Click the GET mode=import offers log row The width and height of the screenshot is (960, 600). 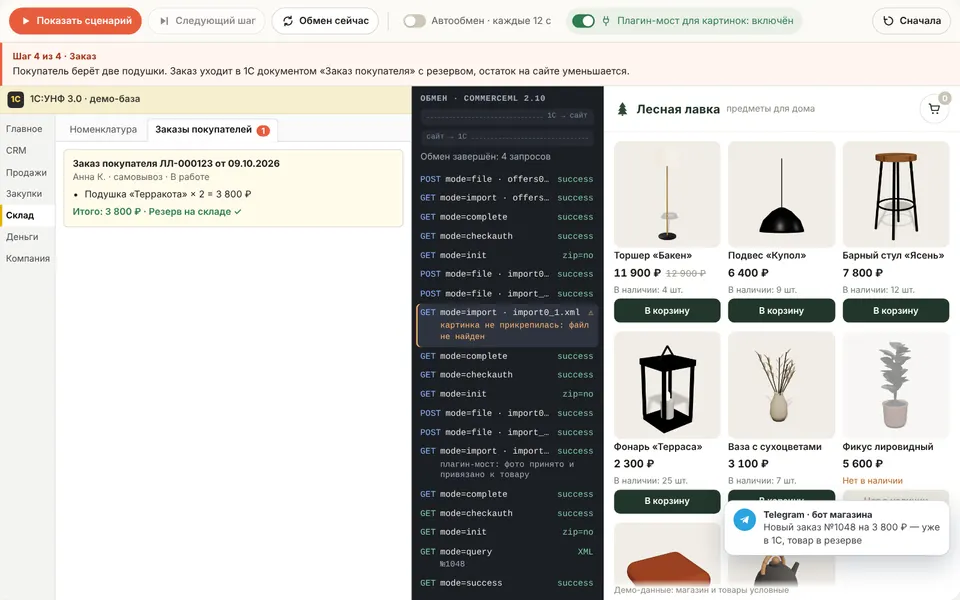click(x=506, y=198)
